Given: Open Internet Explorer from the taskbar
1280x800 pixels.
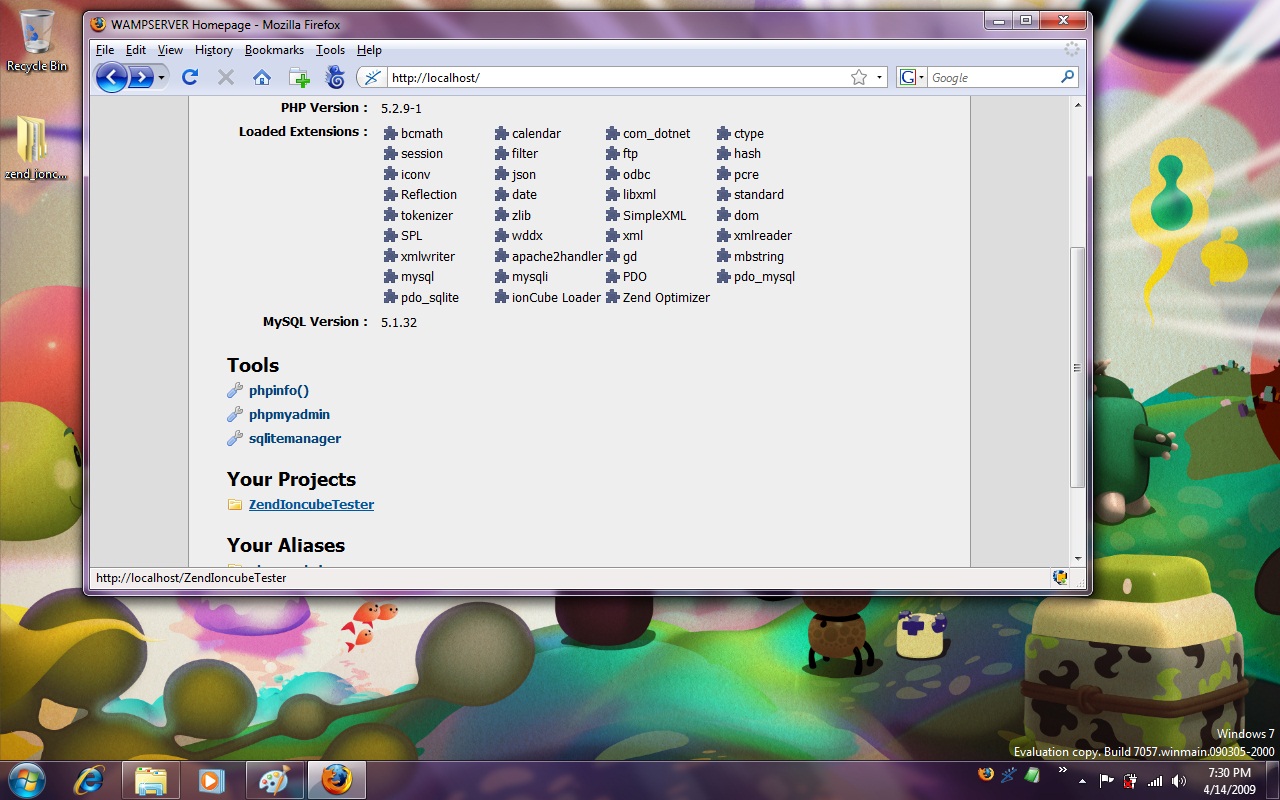Looking at the screenshot, I should pos(91,779).
